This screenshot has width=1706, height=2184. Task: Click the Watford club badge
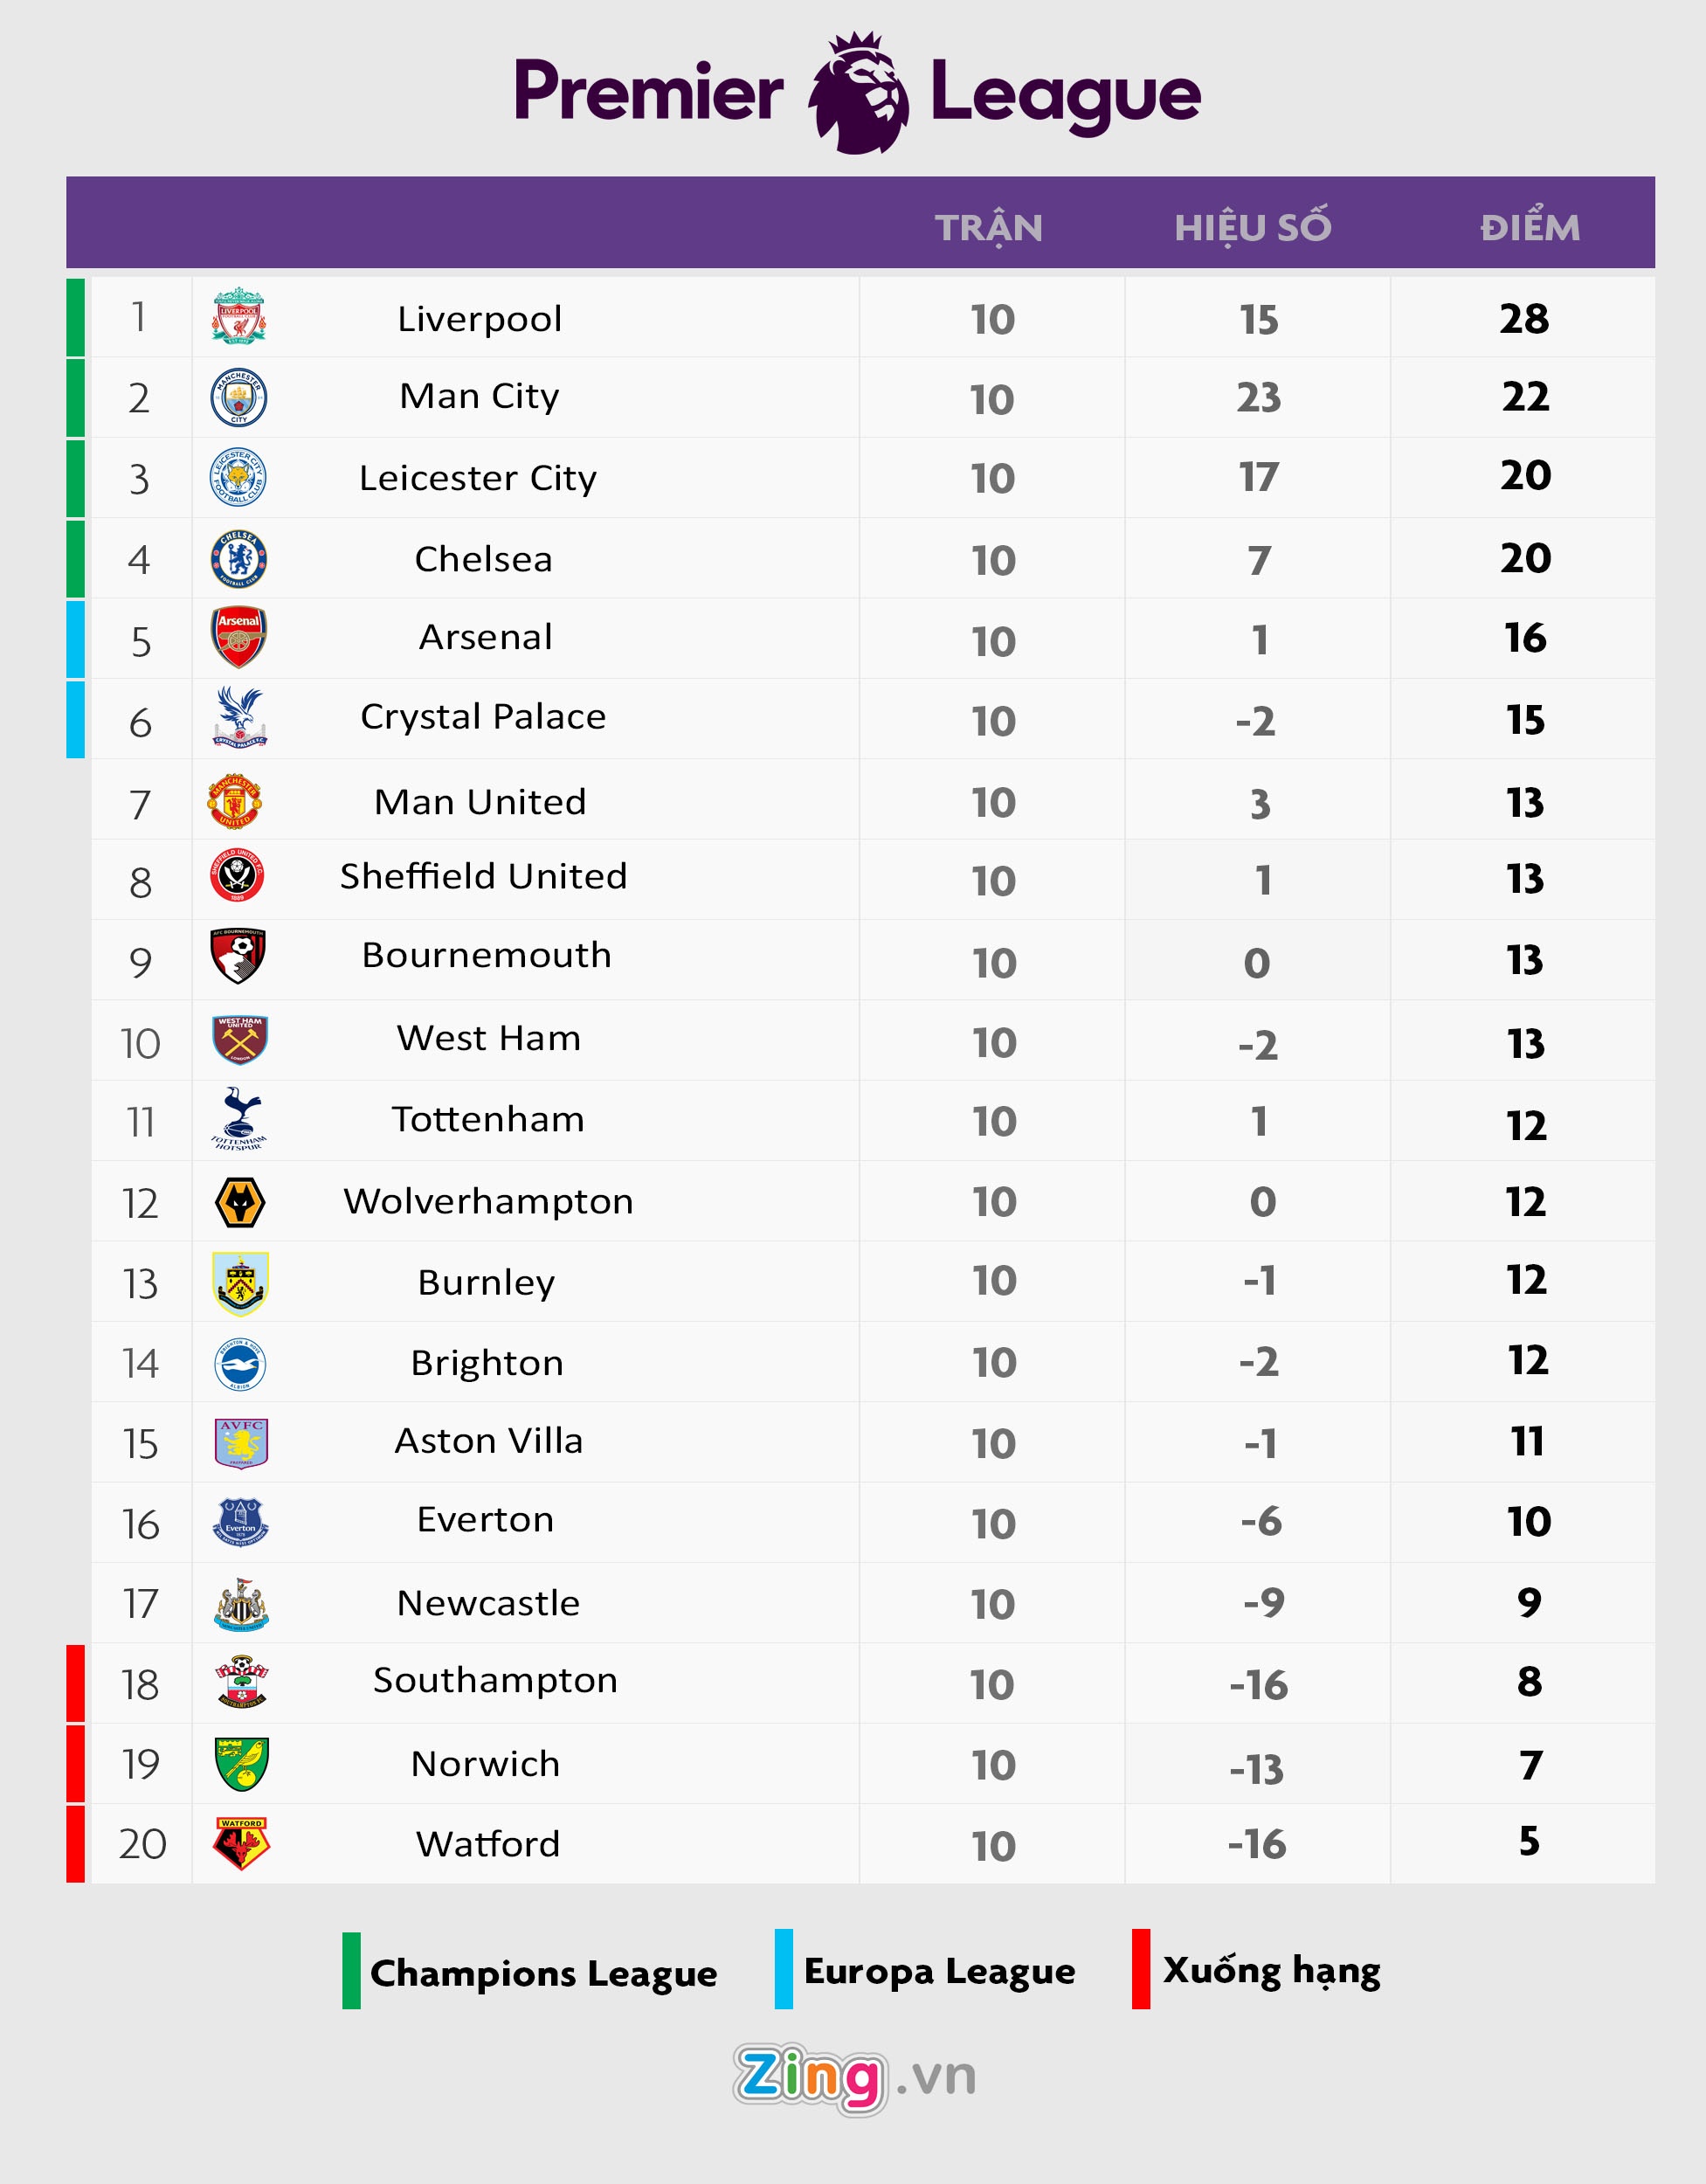click(241, 1843)
